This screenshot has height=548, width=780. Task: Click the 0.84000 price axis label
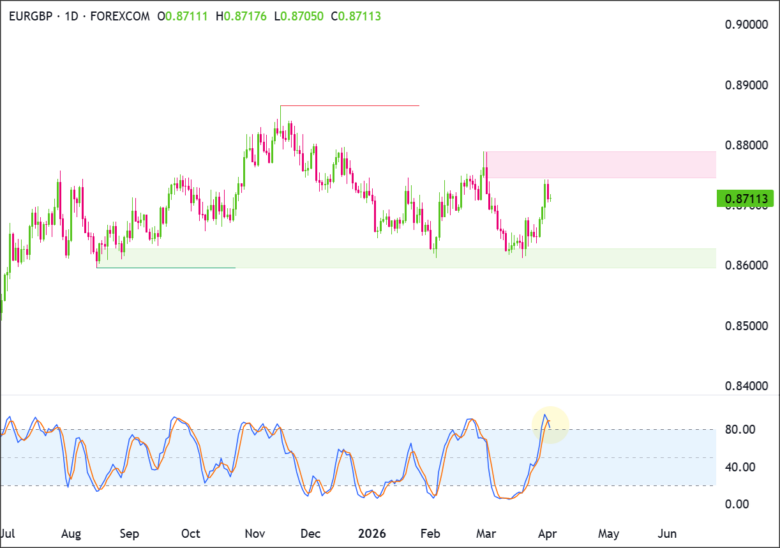pyautogui.click(x=746, y=386)
